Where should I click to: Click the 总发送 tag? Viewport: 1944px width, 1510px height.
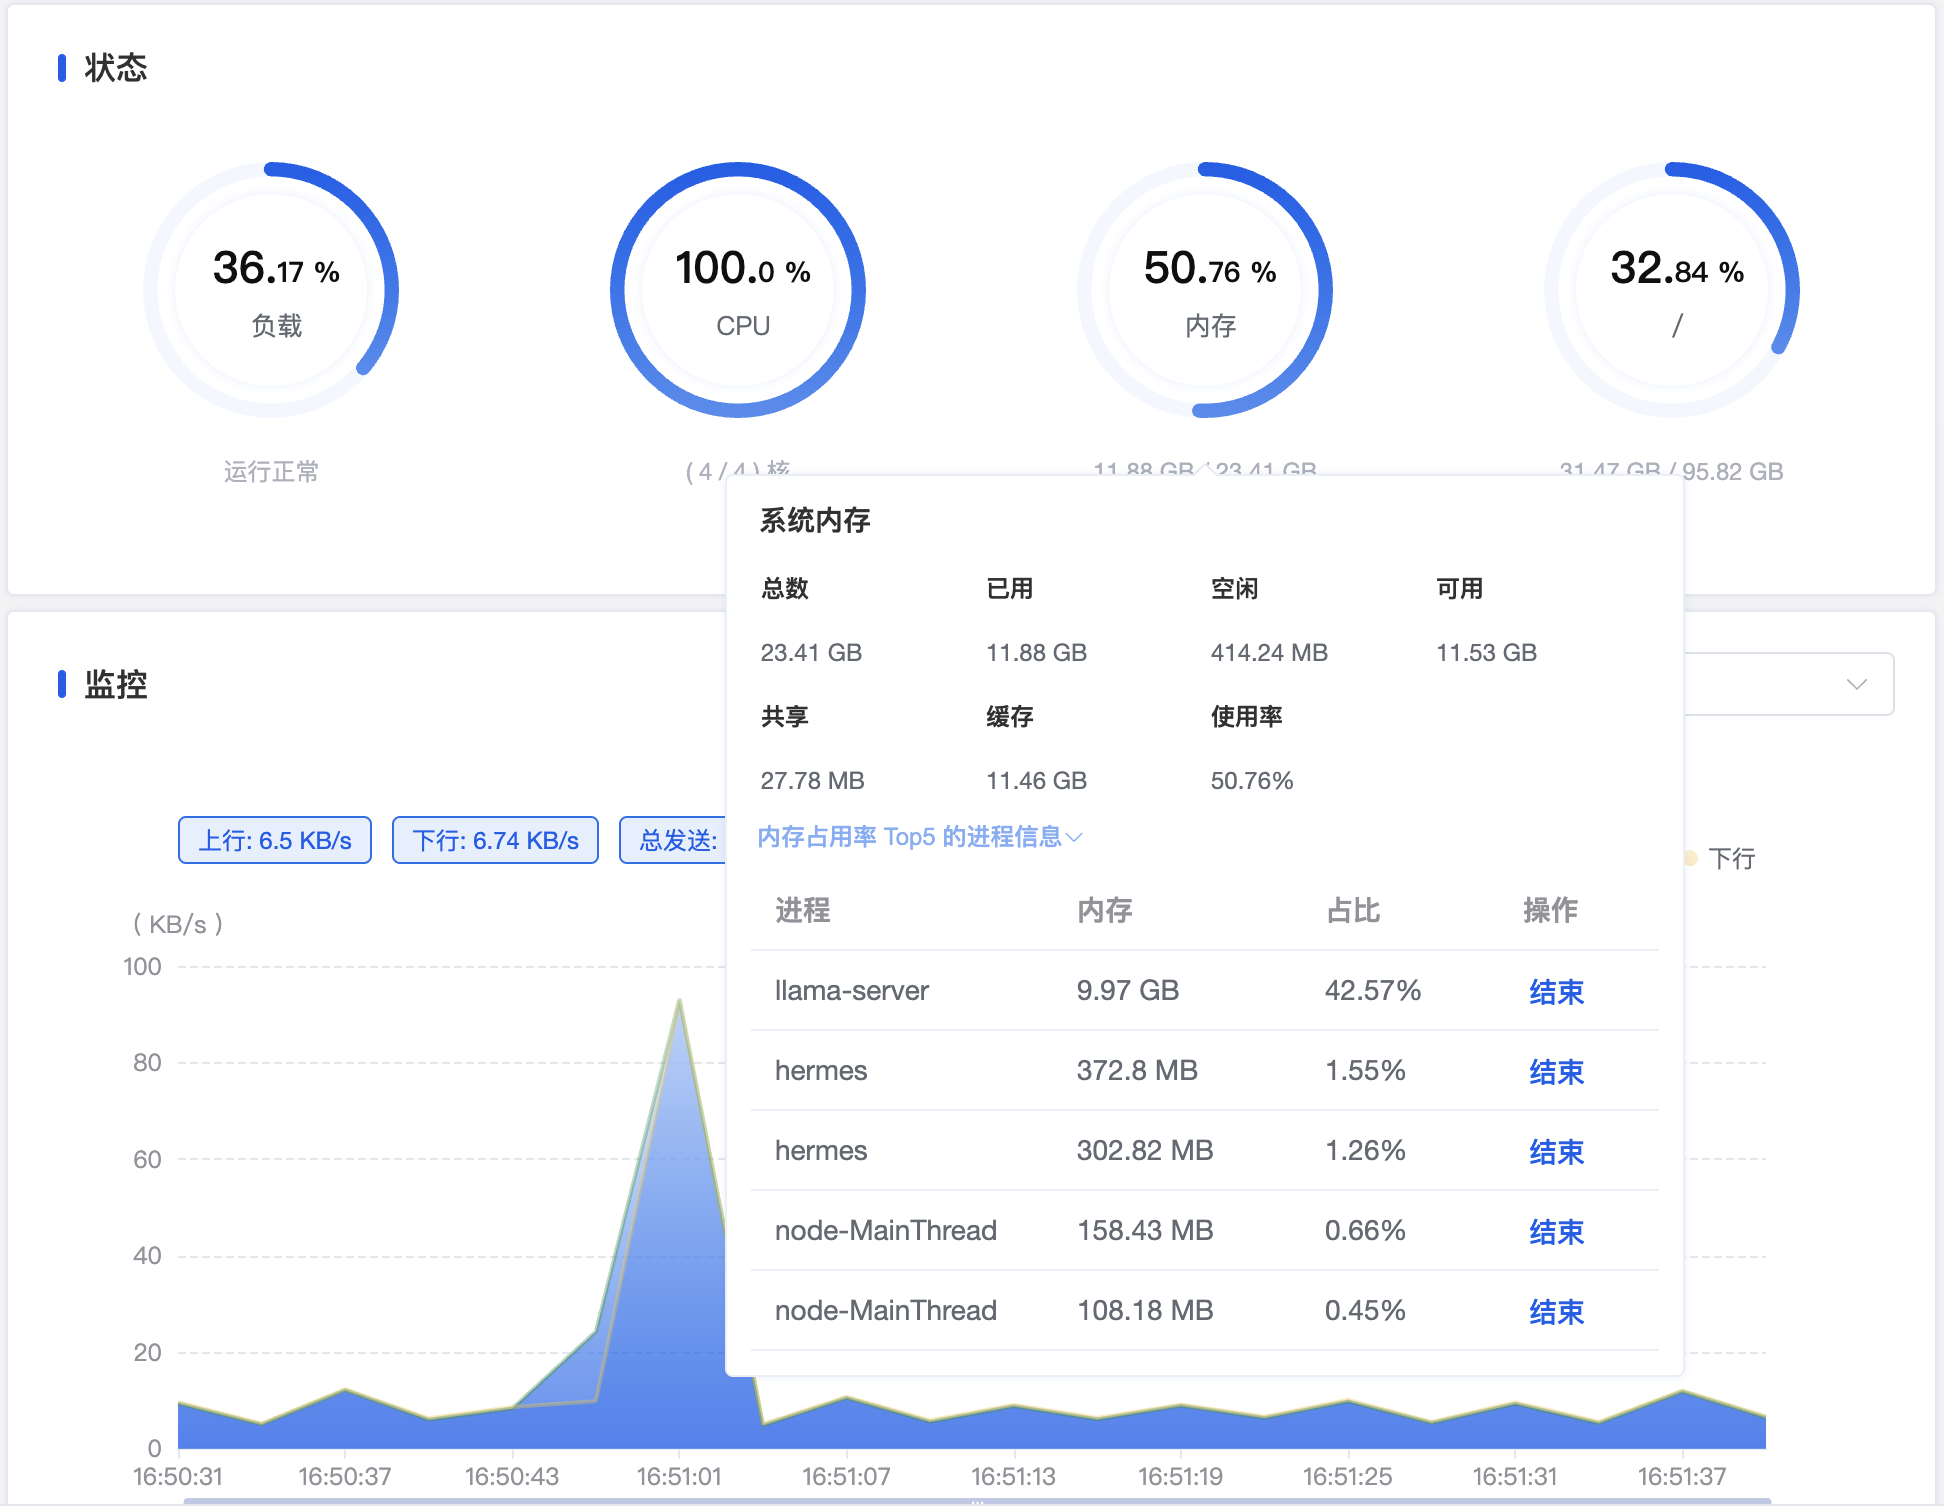click(x=673, y=840)
